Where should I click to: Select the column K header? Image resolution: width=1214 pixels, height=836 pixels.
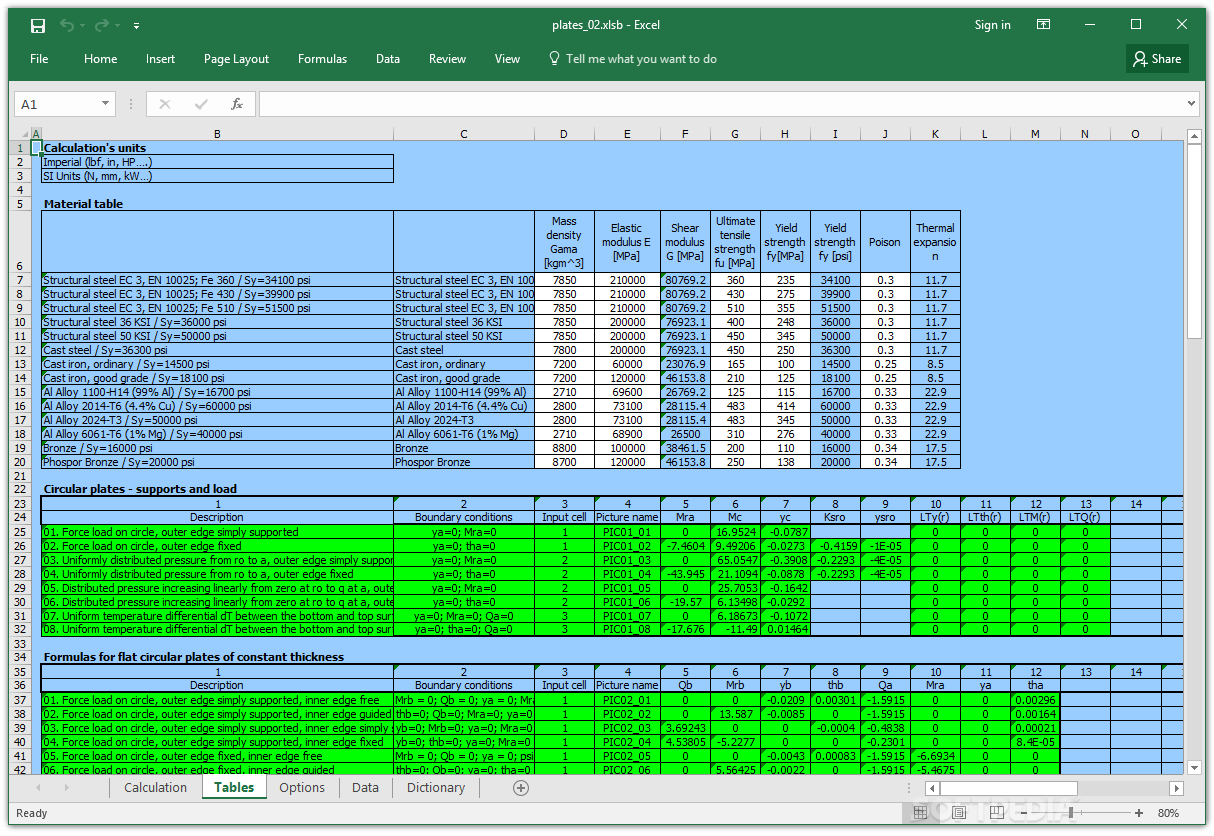pos(935,134)
